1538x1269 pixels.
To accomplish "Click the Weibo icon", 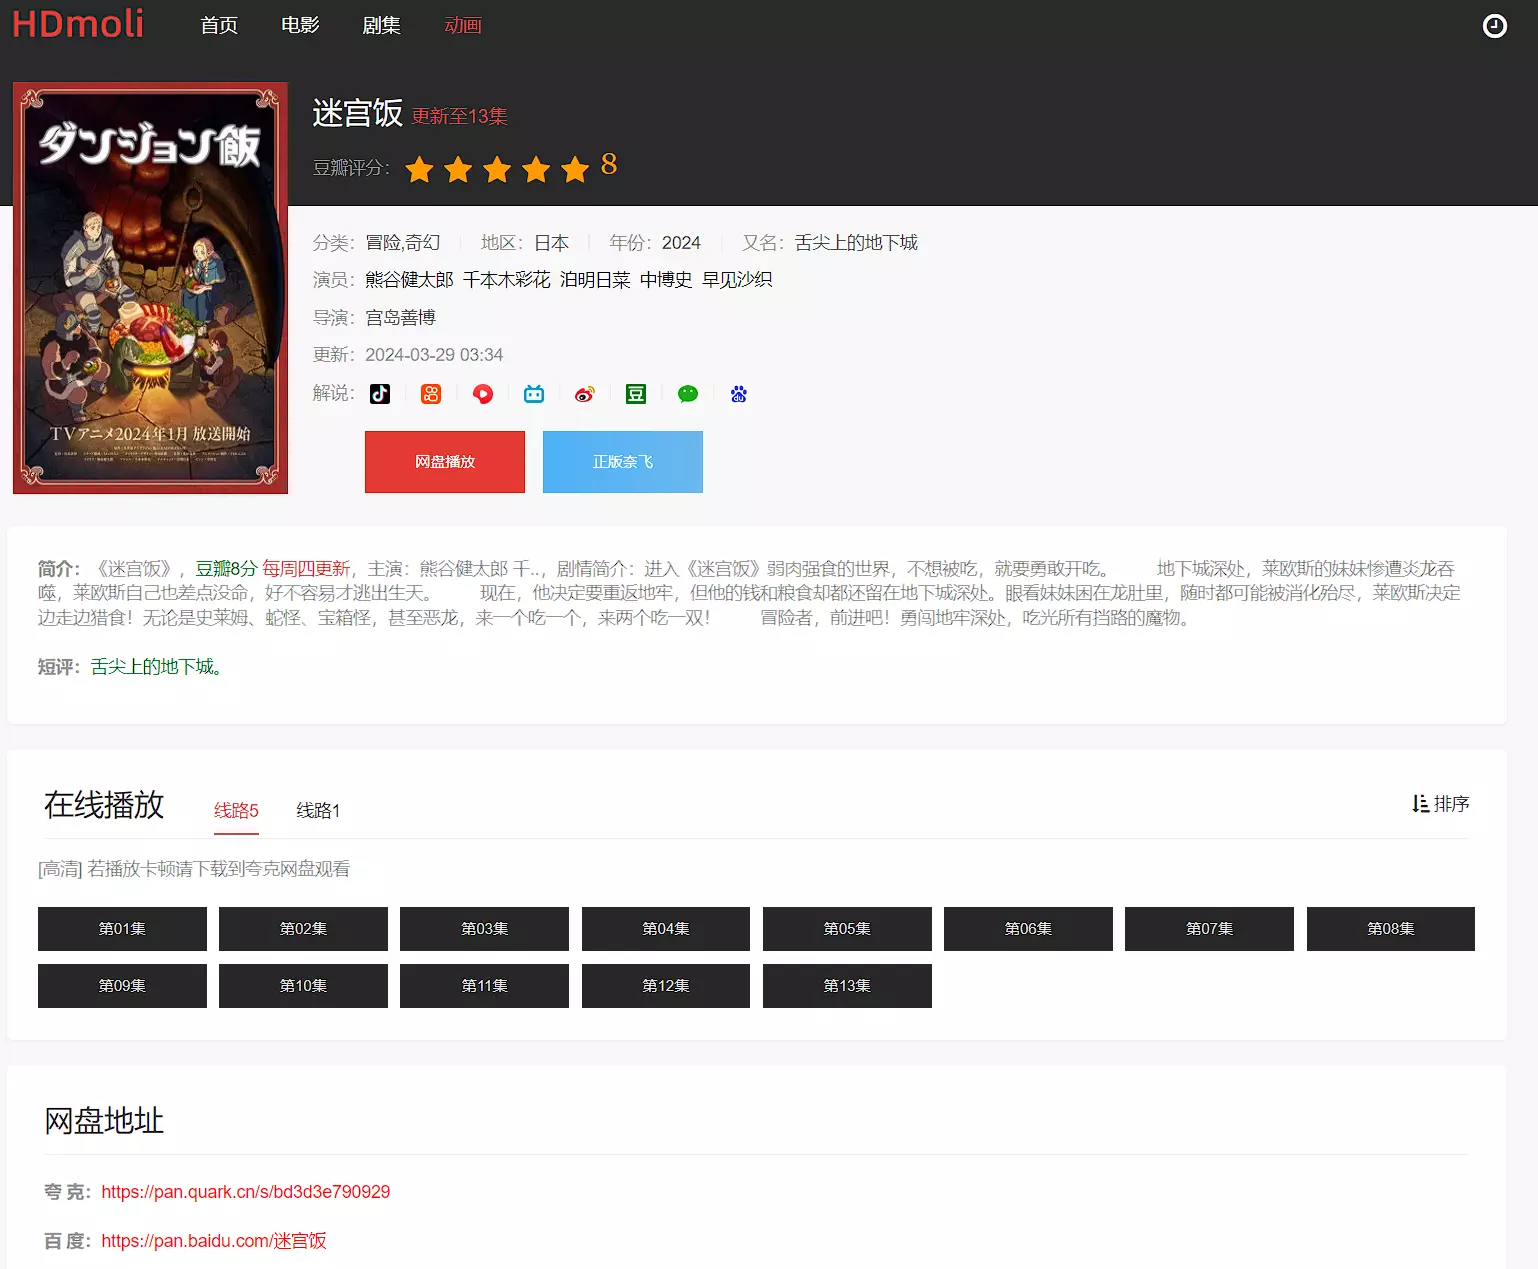I will [585, 394].
